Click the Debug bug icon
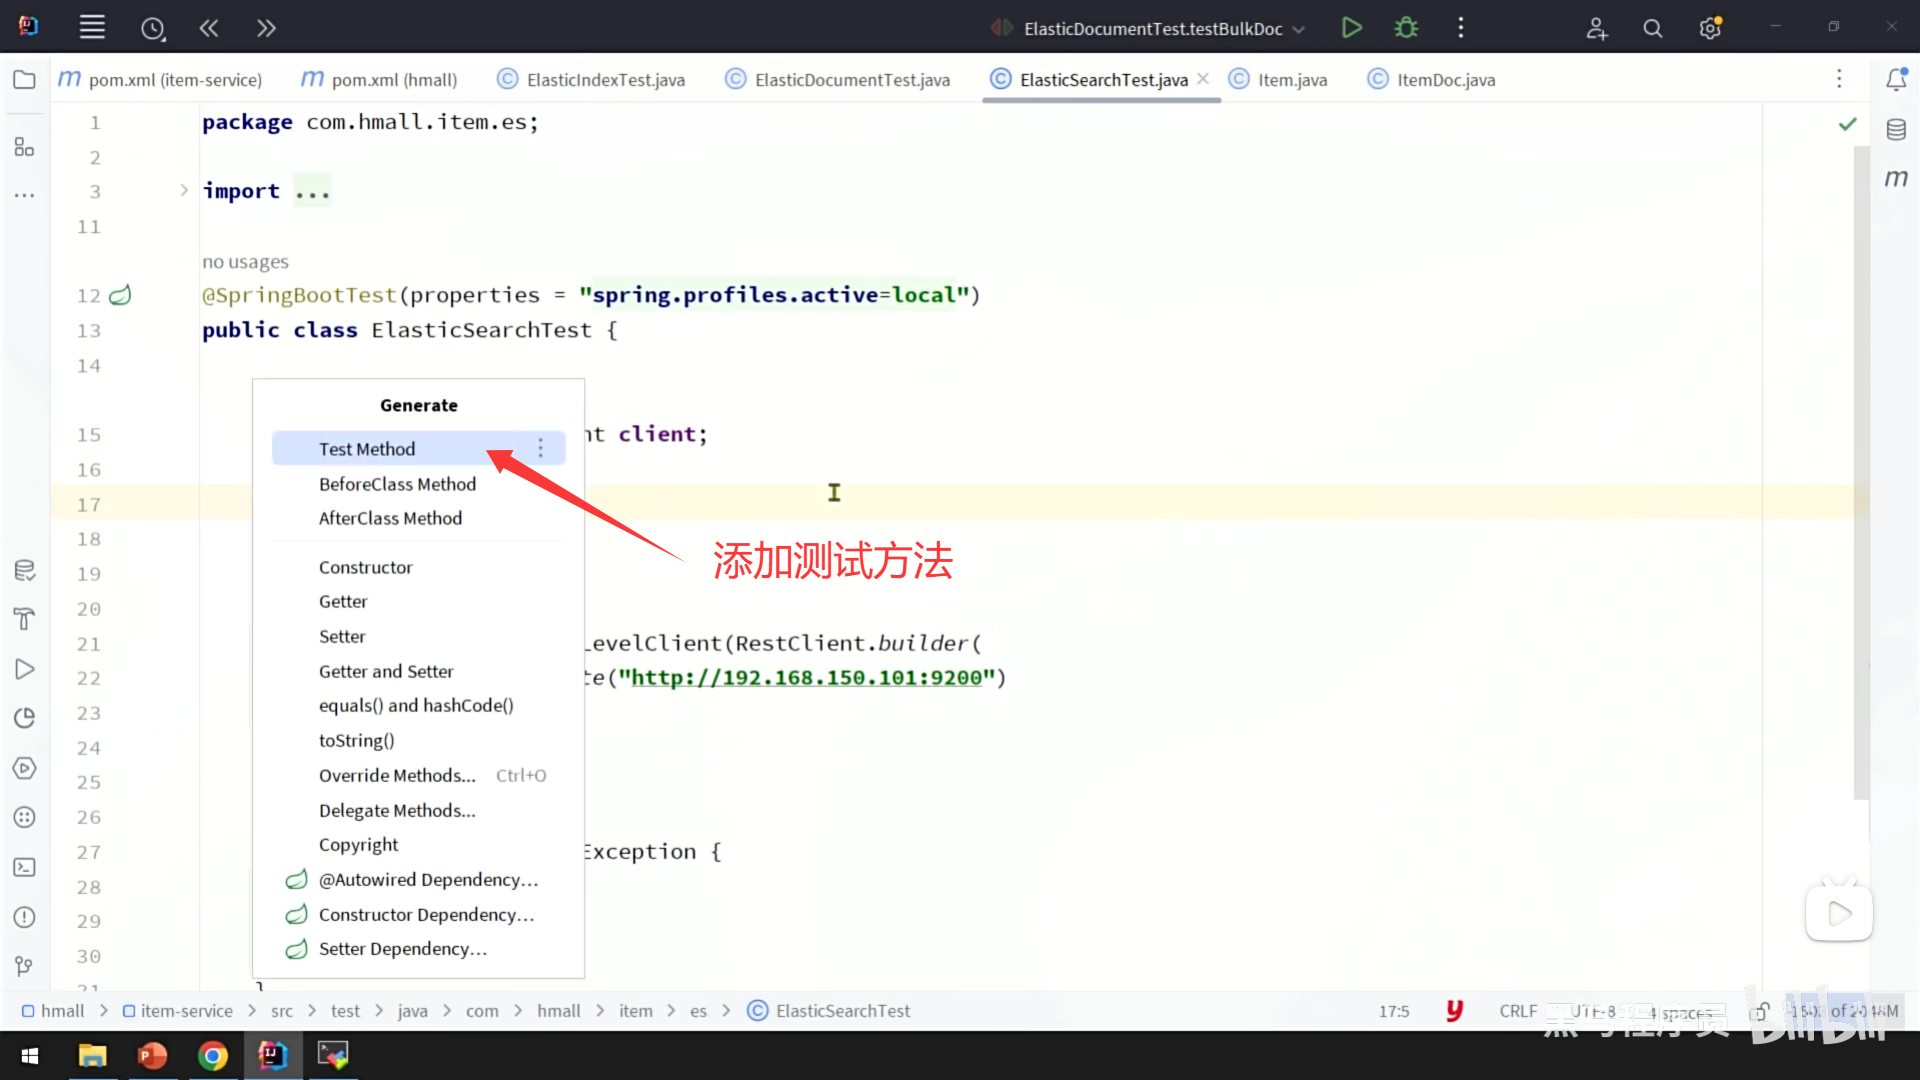The height and width of the screenshot is (1080, 1920). (1406, 28)
